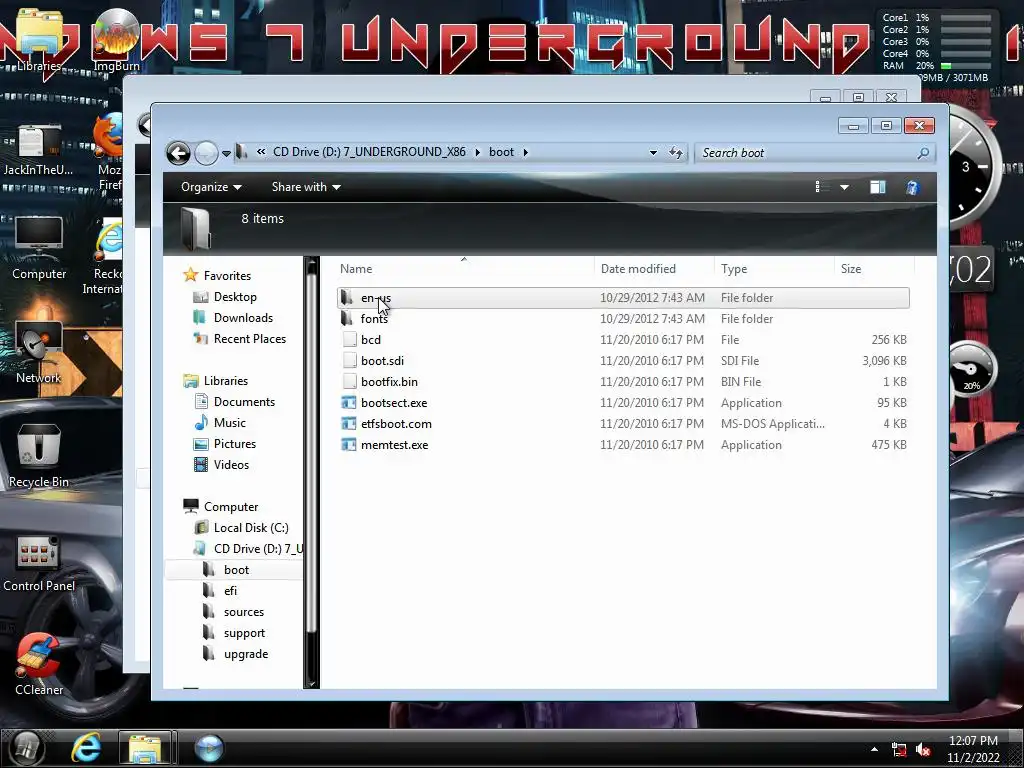
Task: Select Libraries in navigation pane
Action: click(225, 381)
